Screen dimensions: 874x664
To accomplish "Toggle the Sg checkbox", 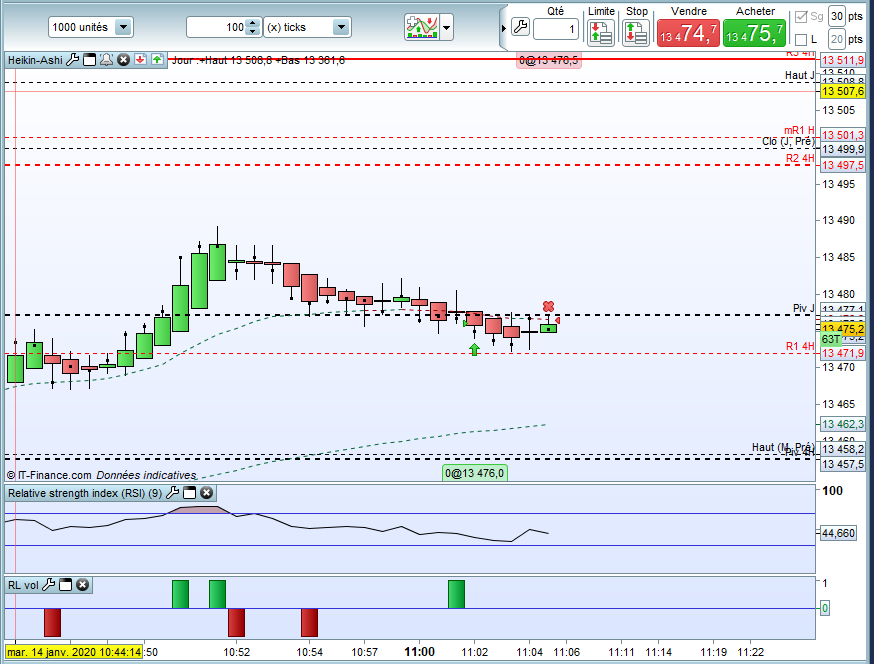I will pos(801,17).
